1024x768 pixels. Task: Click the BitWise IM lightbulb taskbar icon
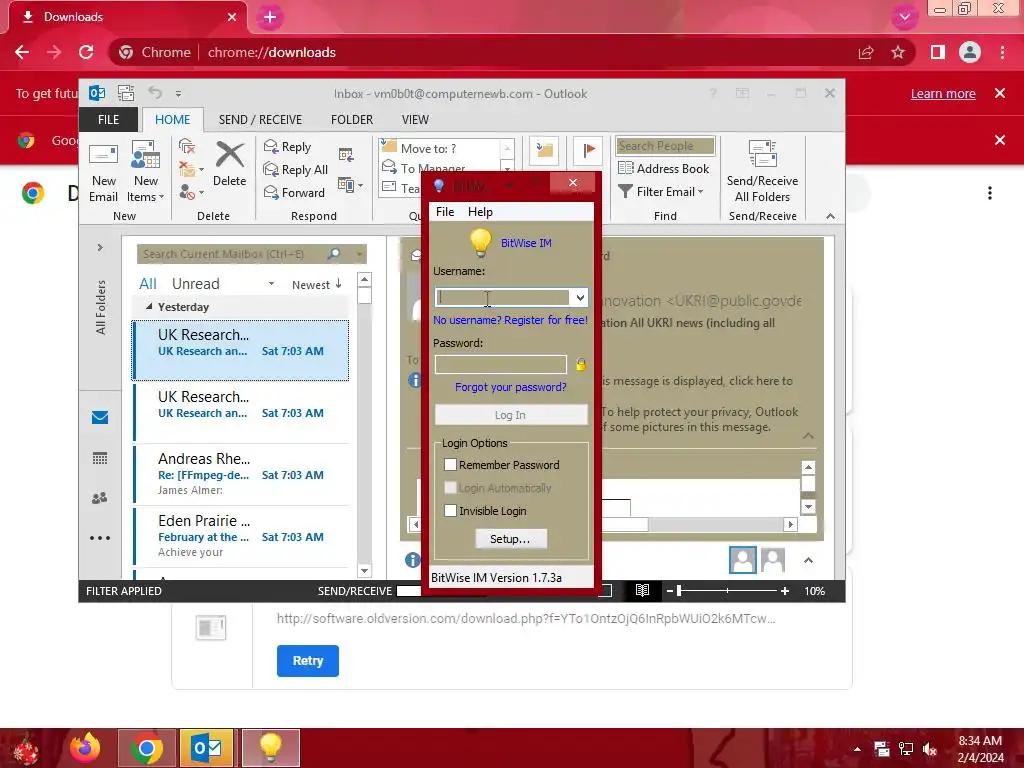(x=270, y=748)
